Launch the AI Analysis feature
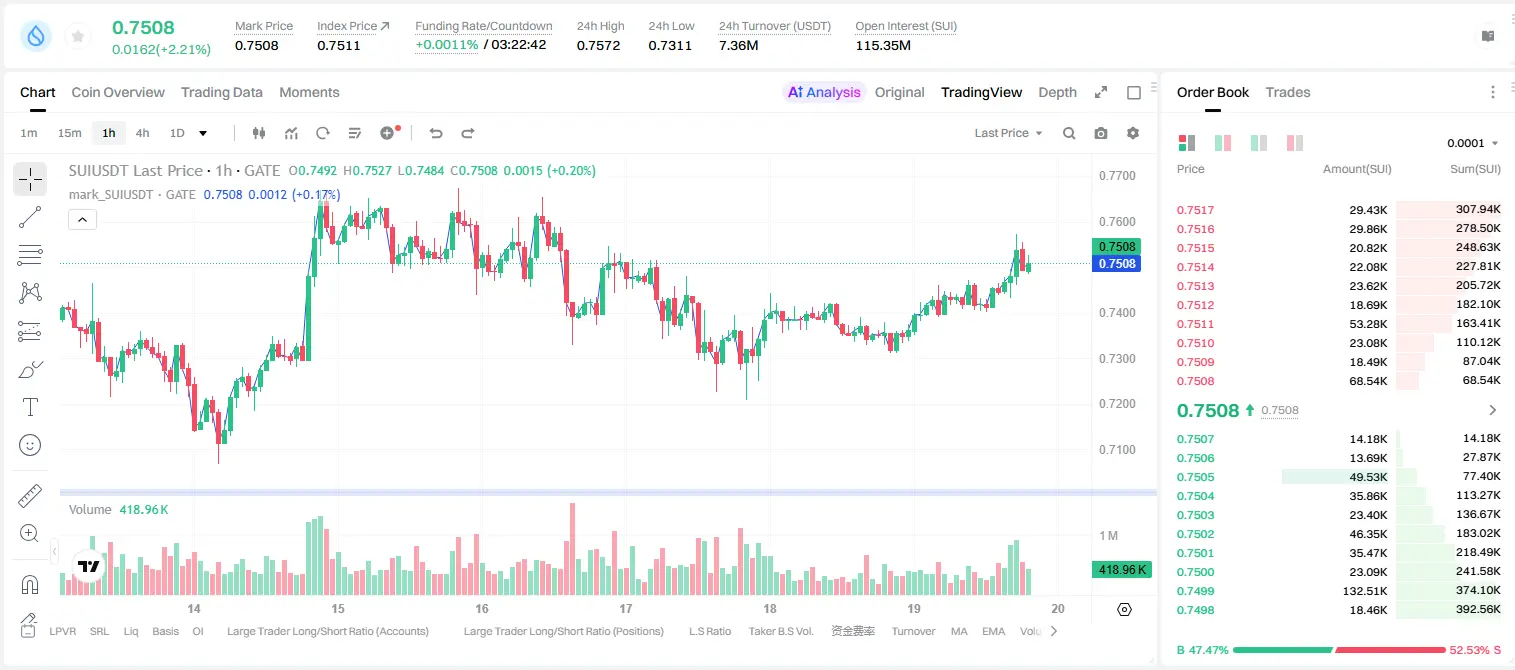Image resolution: width=1515 pixels, height=670 pixels. [x=823, y=92]
